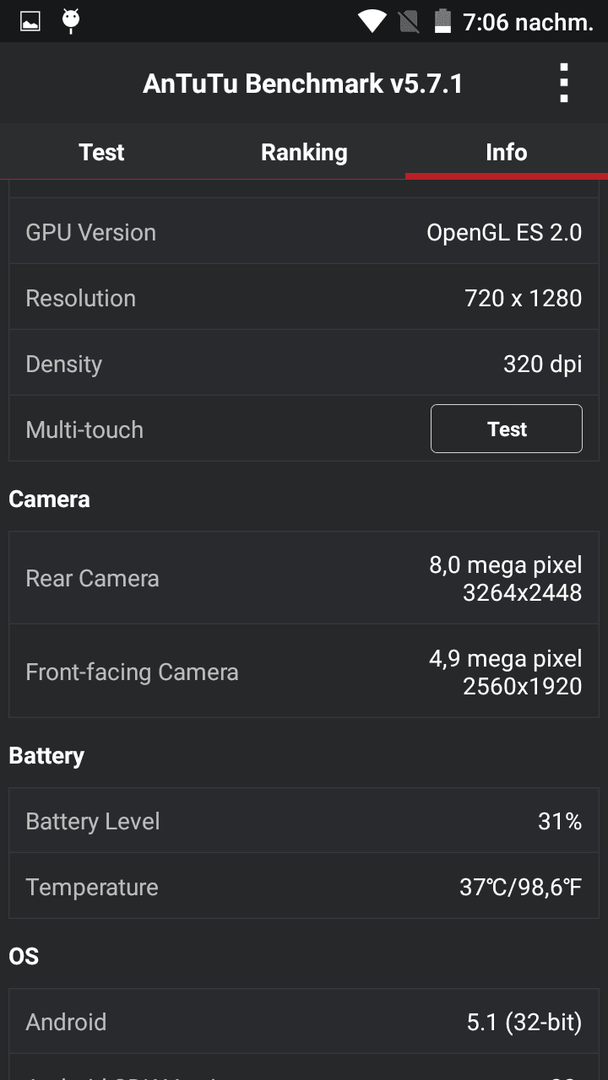Tap the Wi-Fi signal status icon
608x1080 pixels.
click(372, 21)
